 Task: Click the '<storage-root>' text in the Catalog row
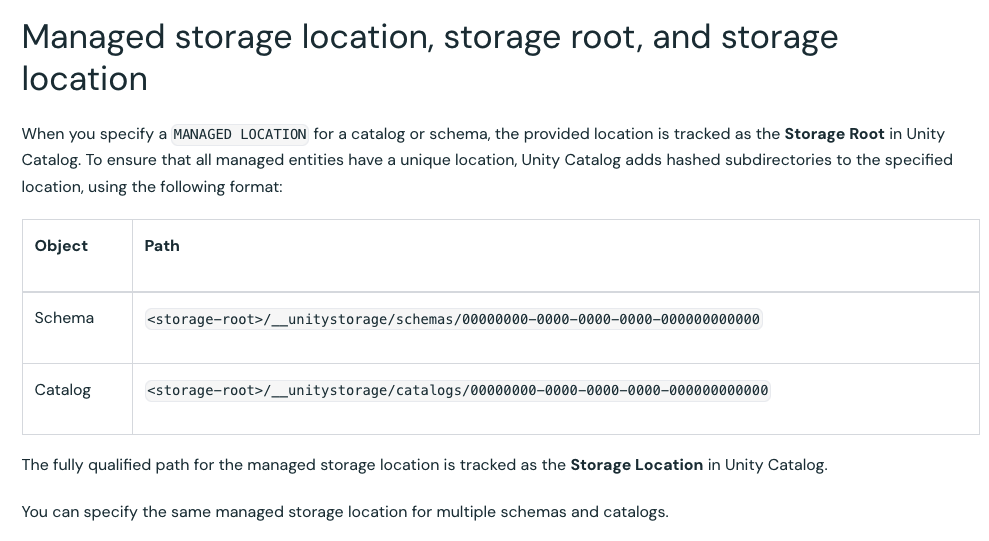pyautogui.click(x=204, y=390)
